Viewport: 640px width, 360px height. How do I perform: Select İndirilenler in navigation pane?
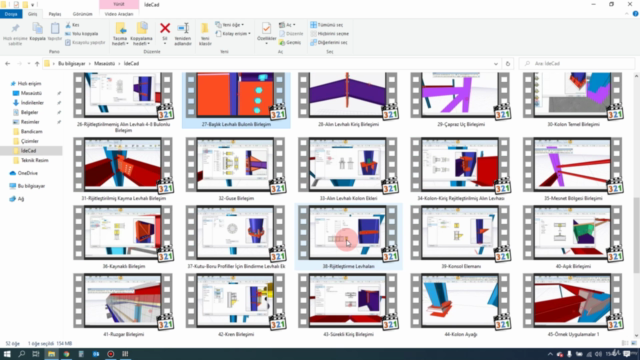pyautogui.click(x=32, y=102)
